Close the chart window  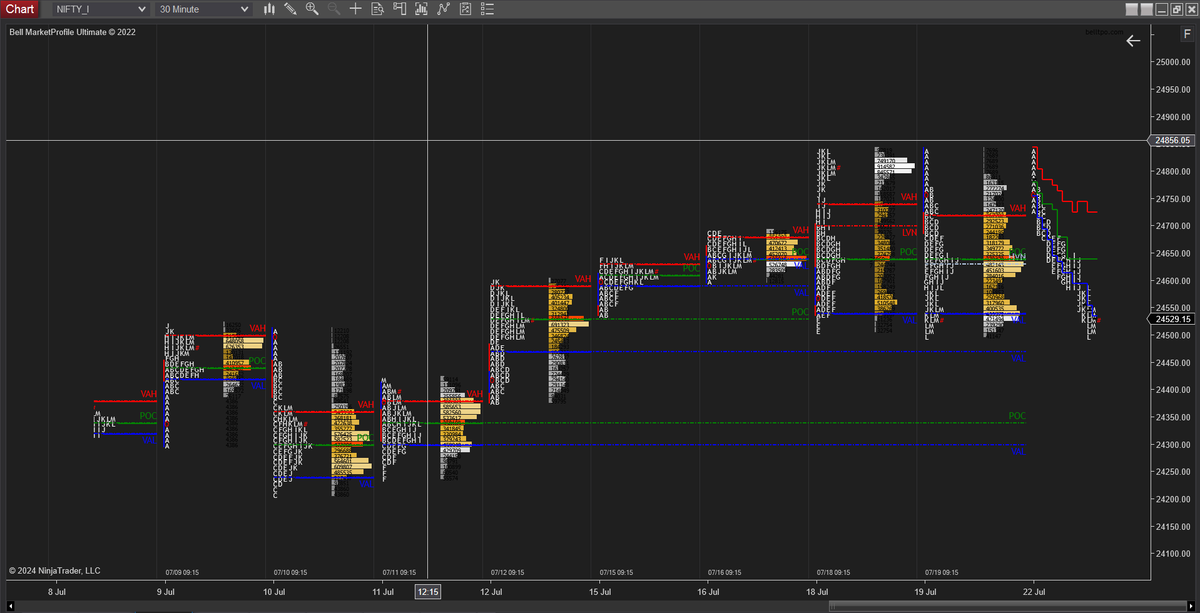[x=1190, y=9]
